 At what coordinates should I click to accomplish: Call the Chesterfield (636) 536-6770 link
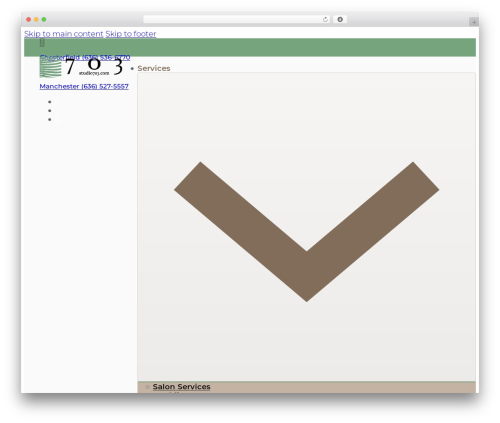coord(85,57)
